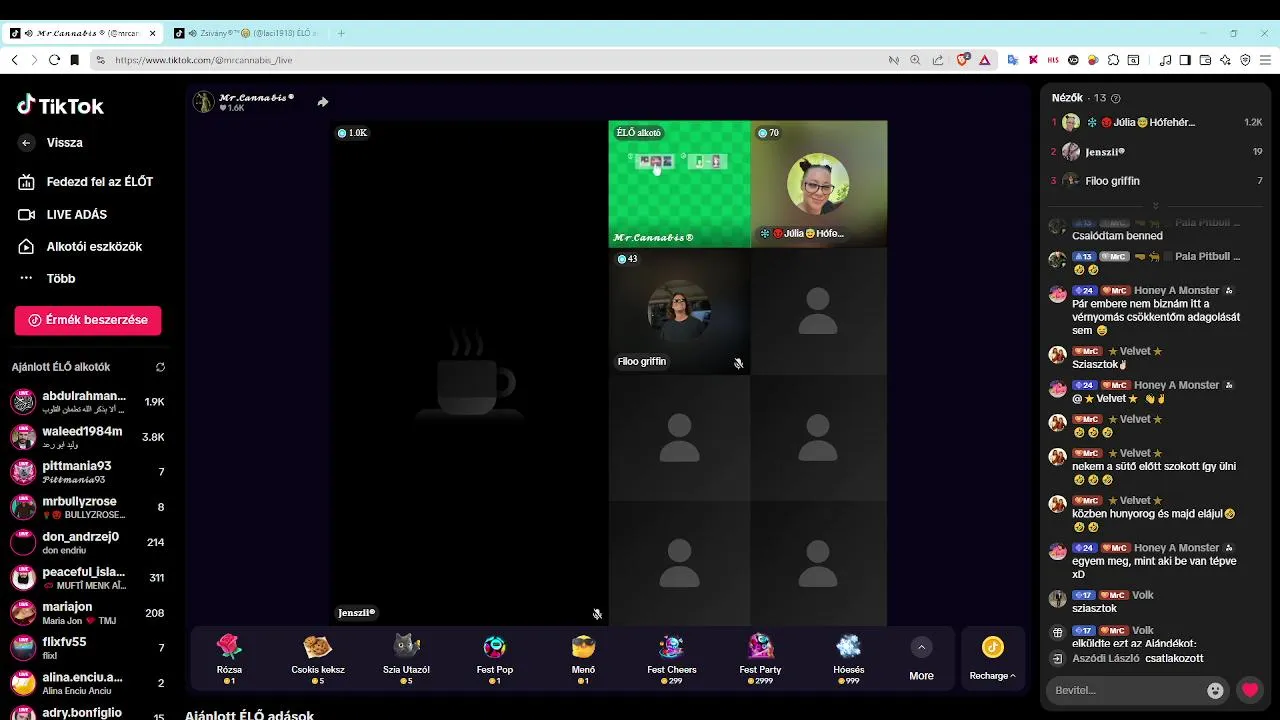Open Leo AI sparkle icon
This screenshot has width=1280, height=720.
pyautogui.click(x=1225, y=60)
